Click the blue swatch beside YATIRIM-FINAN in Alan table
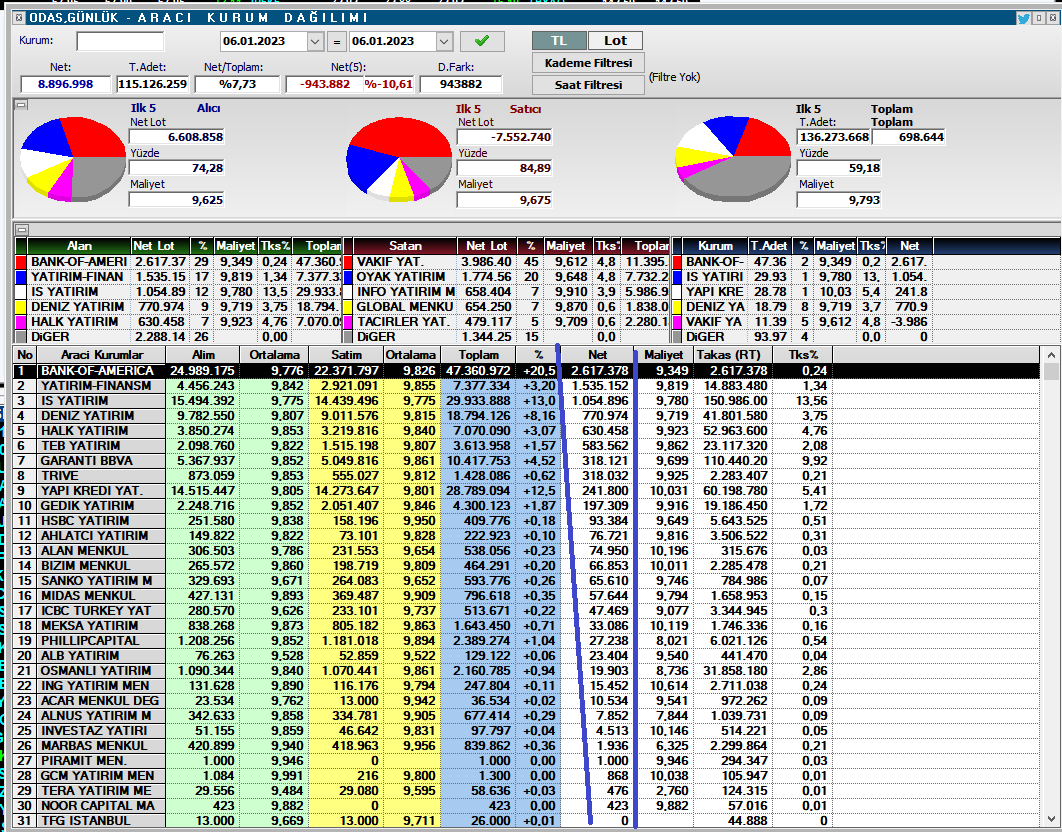 [x=21, y=277]
